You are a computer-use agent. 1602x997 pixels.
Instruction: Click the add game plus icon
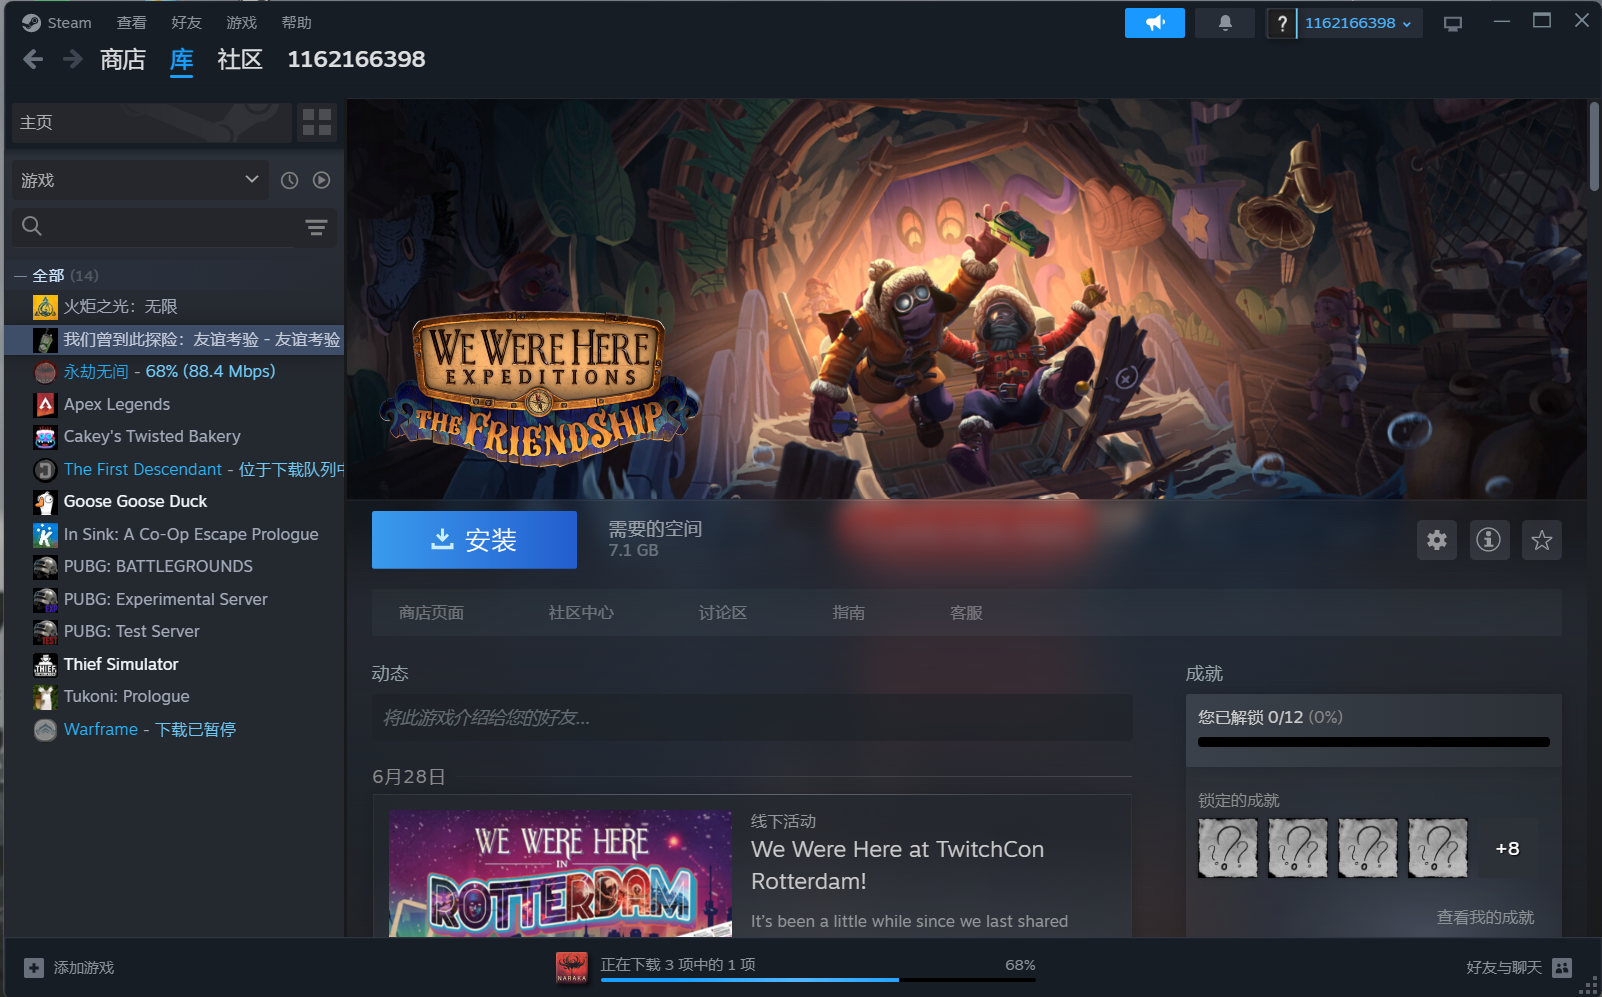pos(34,968)
